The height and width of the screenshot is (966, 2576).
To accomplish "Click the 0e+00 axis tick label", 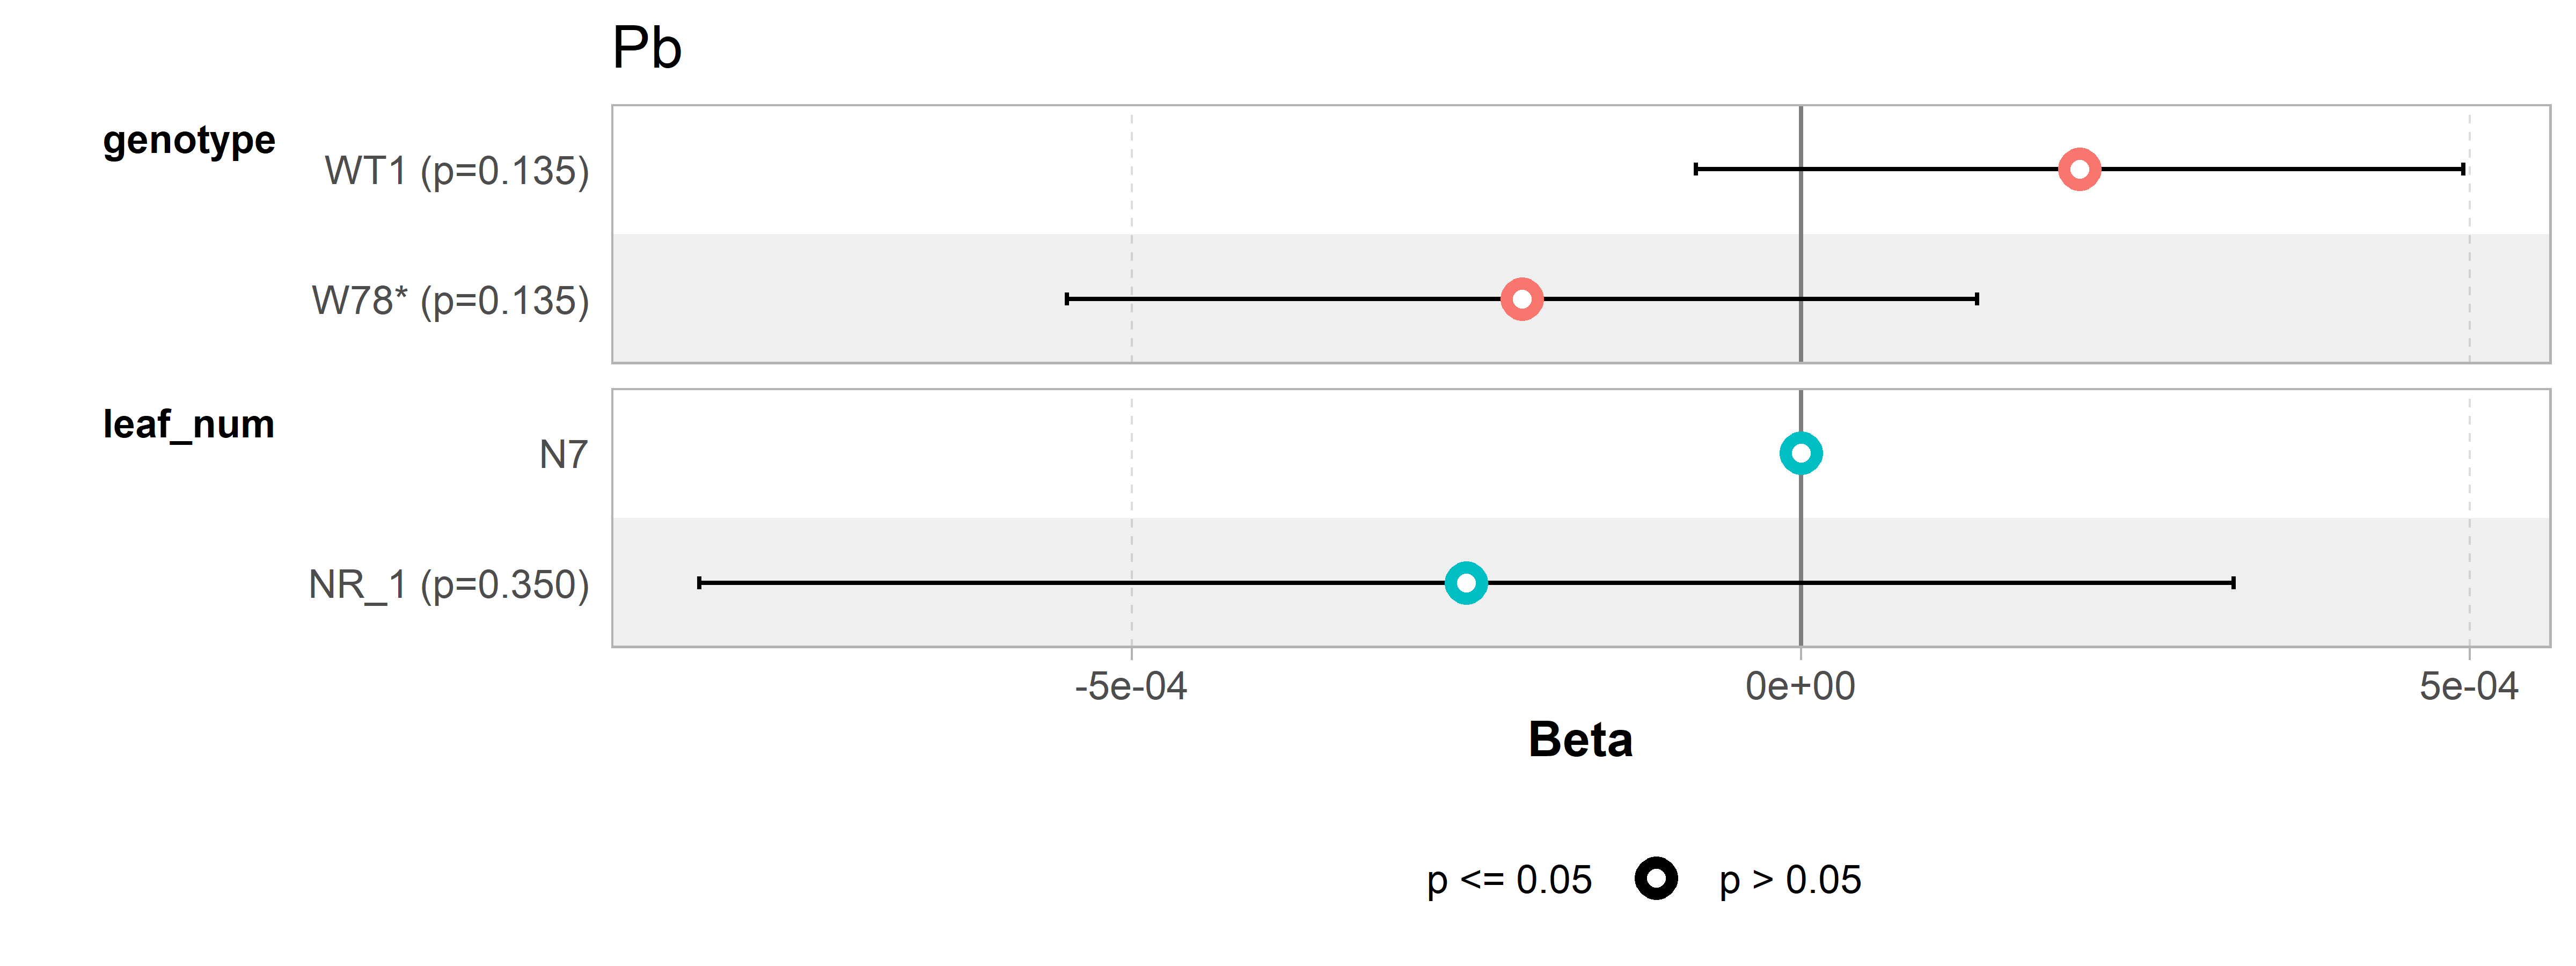I will (x=1800, y=687).
